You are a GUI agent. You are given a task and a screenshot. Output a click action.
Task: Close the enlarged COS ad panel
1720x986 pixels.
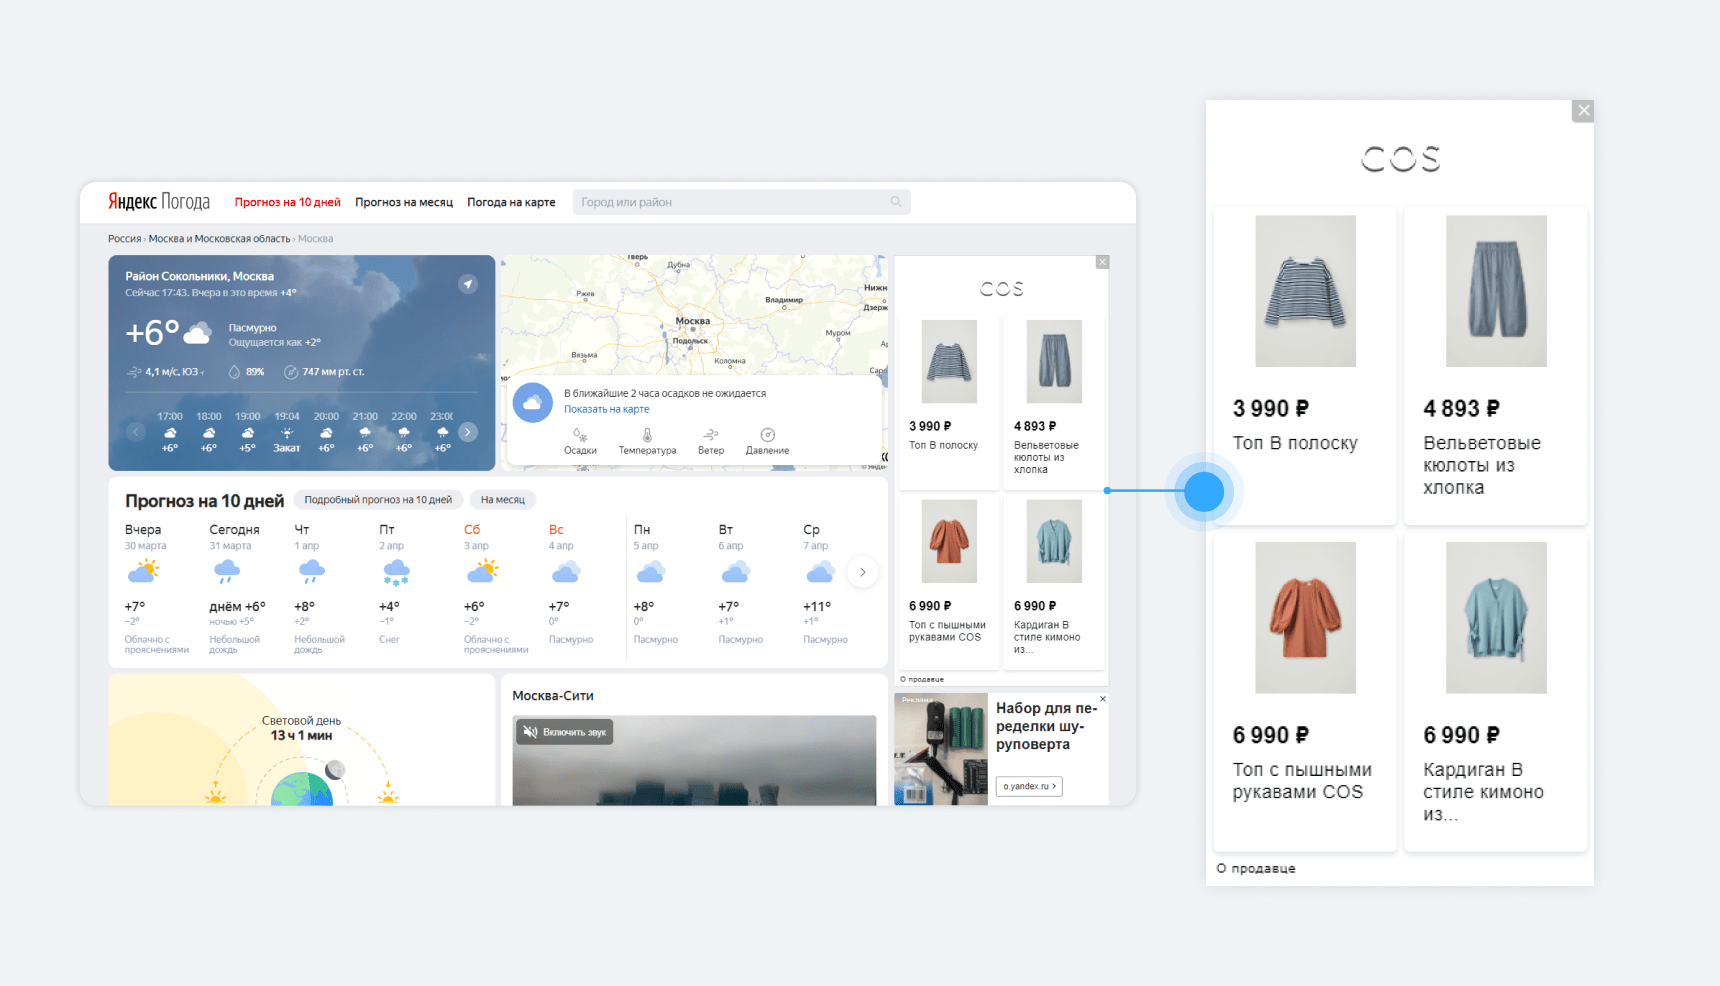tap(1583, 111)
